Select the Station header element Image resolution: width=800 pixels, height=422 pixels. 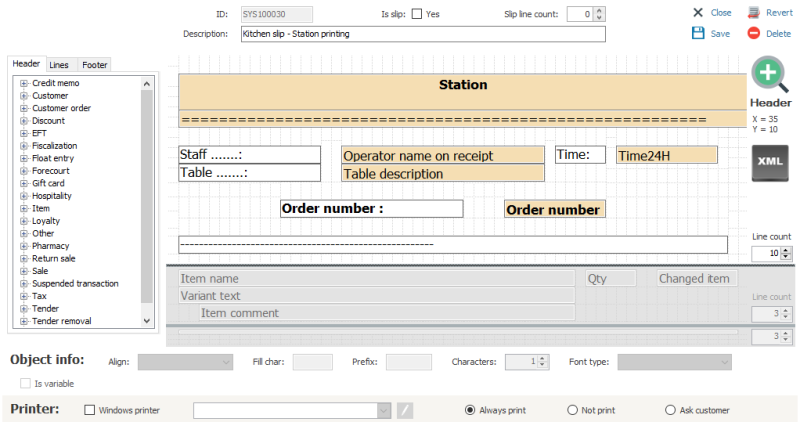click(463, 91)
